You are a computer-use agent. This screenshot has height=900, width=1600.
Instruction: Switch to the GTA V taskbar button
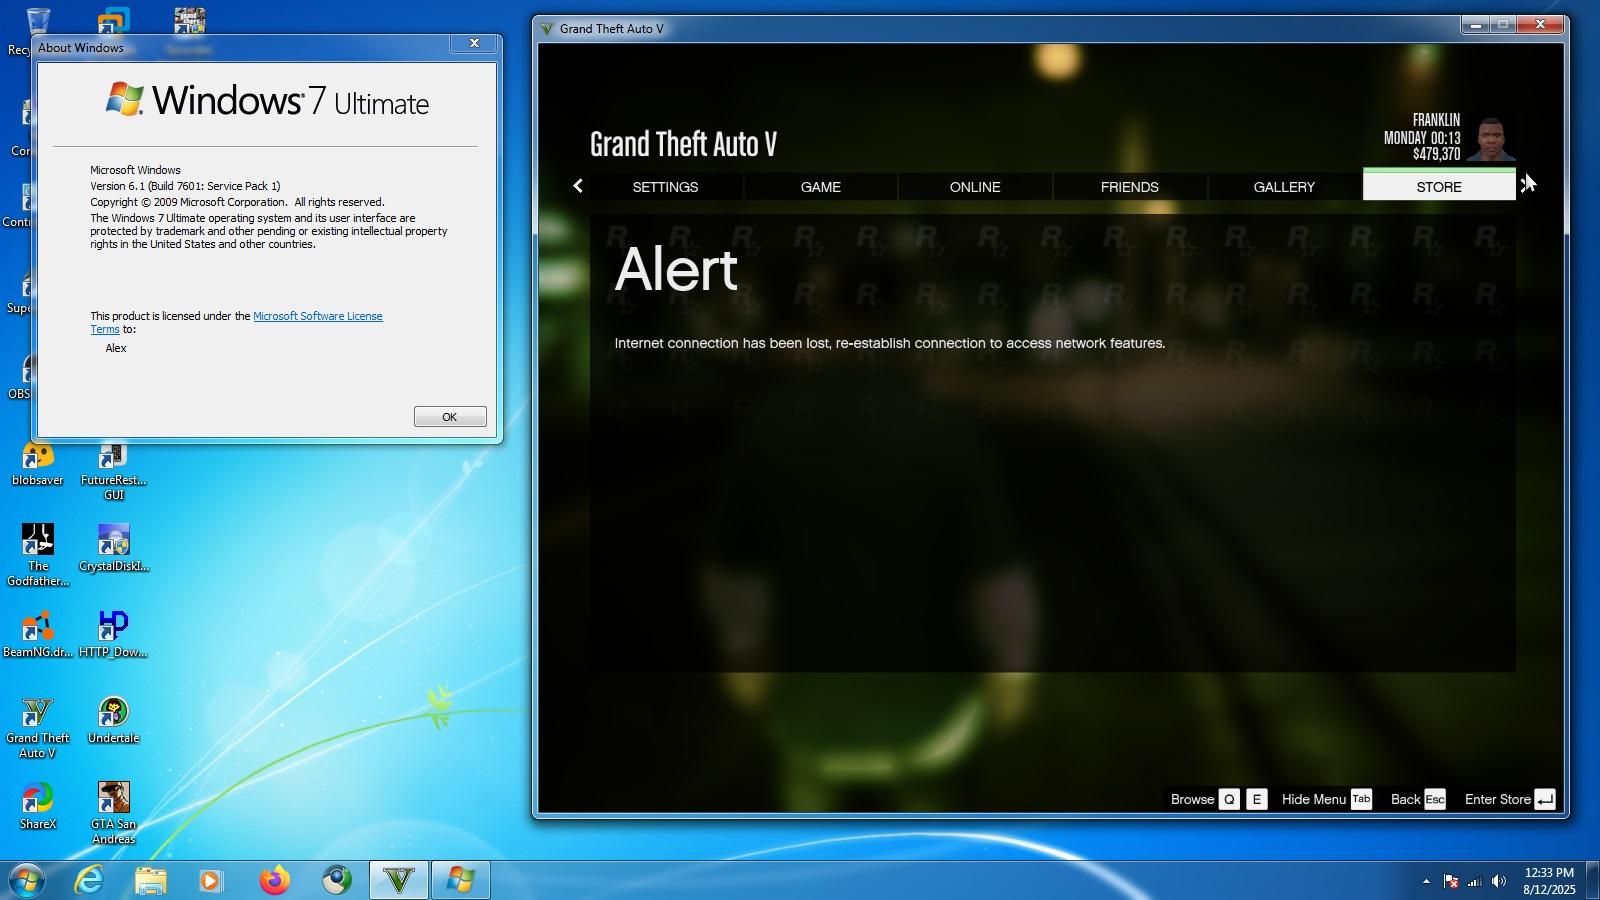[399, 880]
